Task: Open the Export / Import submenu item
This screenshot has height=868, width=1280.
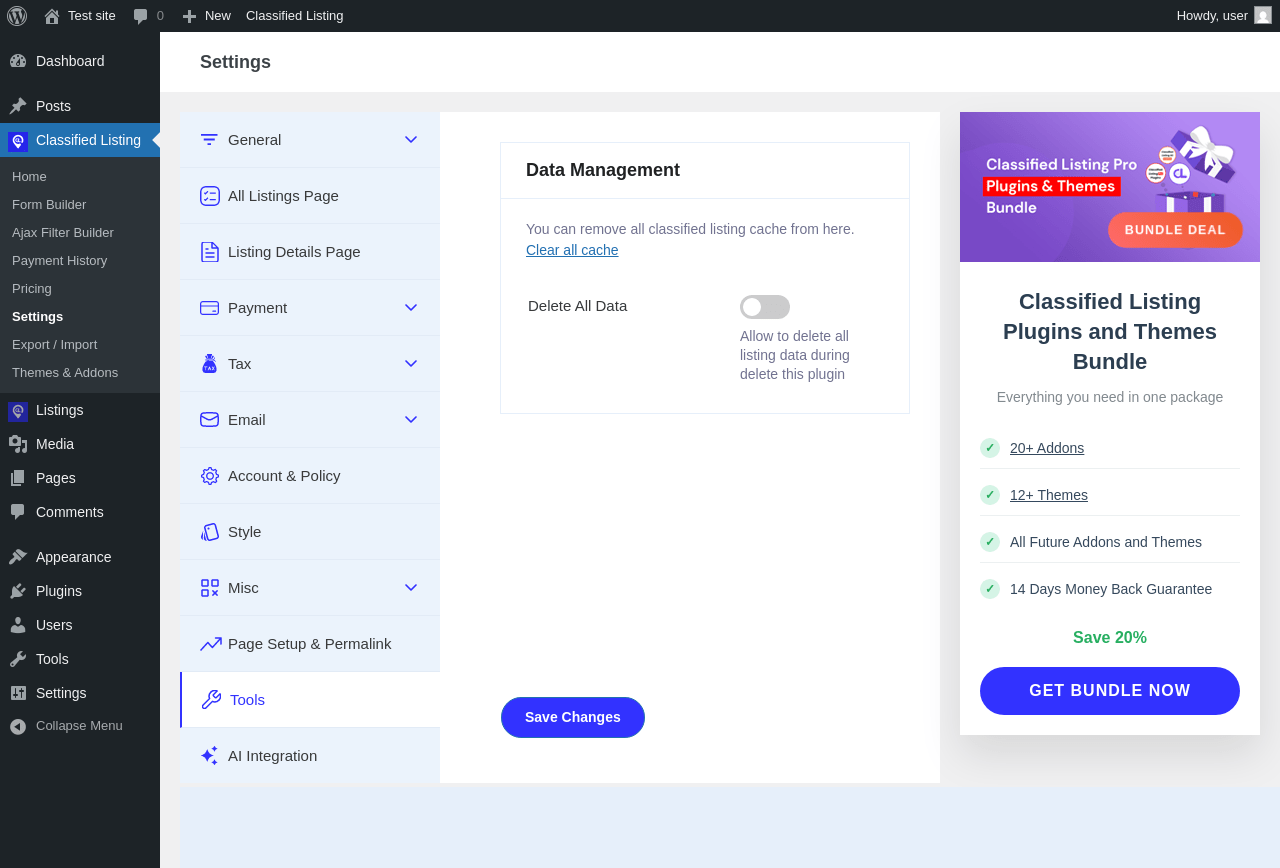Action: click(x=80, y=345)
